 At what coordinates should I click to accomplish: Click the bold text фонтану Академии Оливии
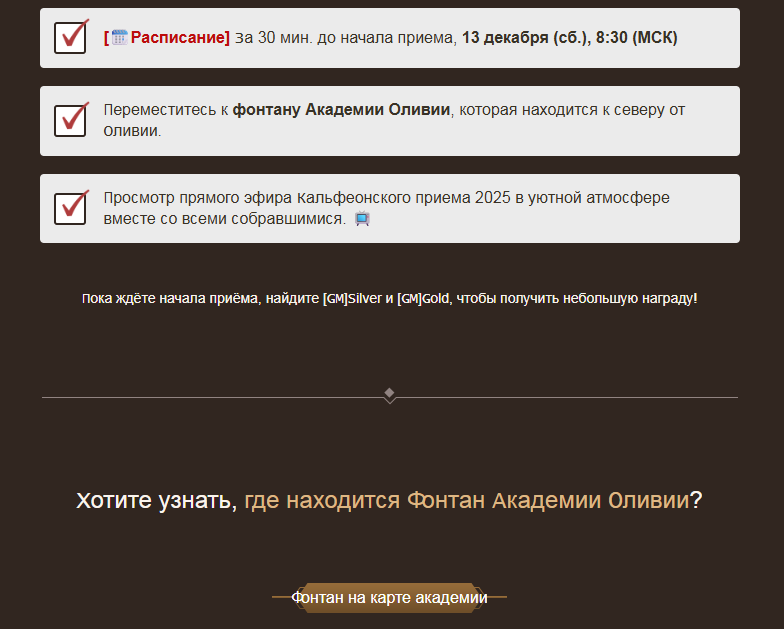pyautogui.click(x=342, y=110)
